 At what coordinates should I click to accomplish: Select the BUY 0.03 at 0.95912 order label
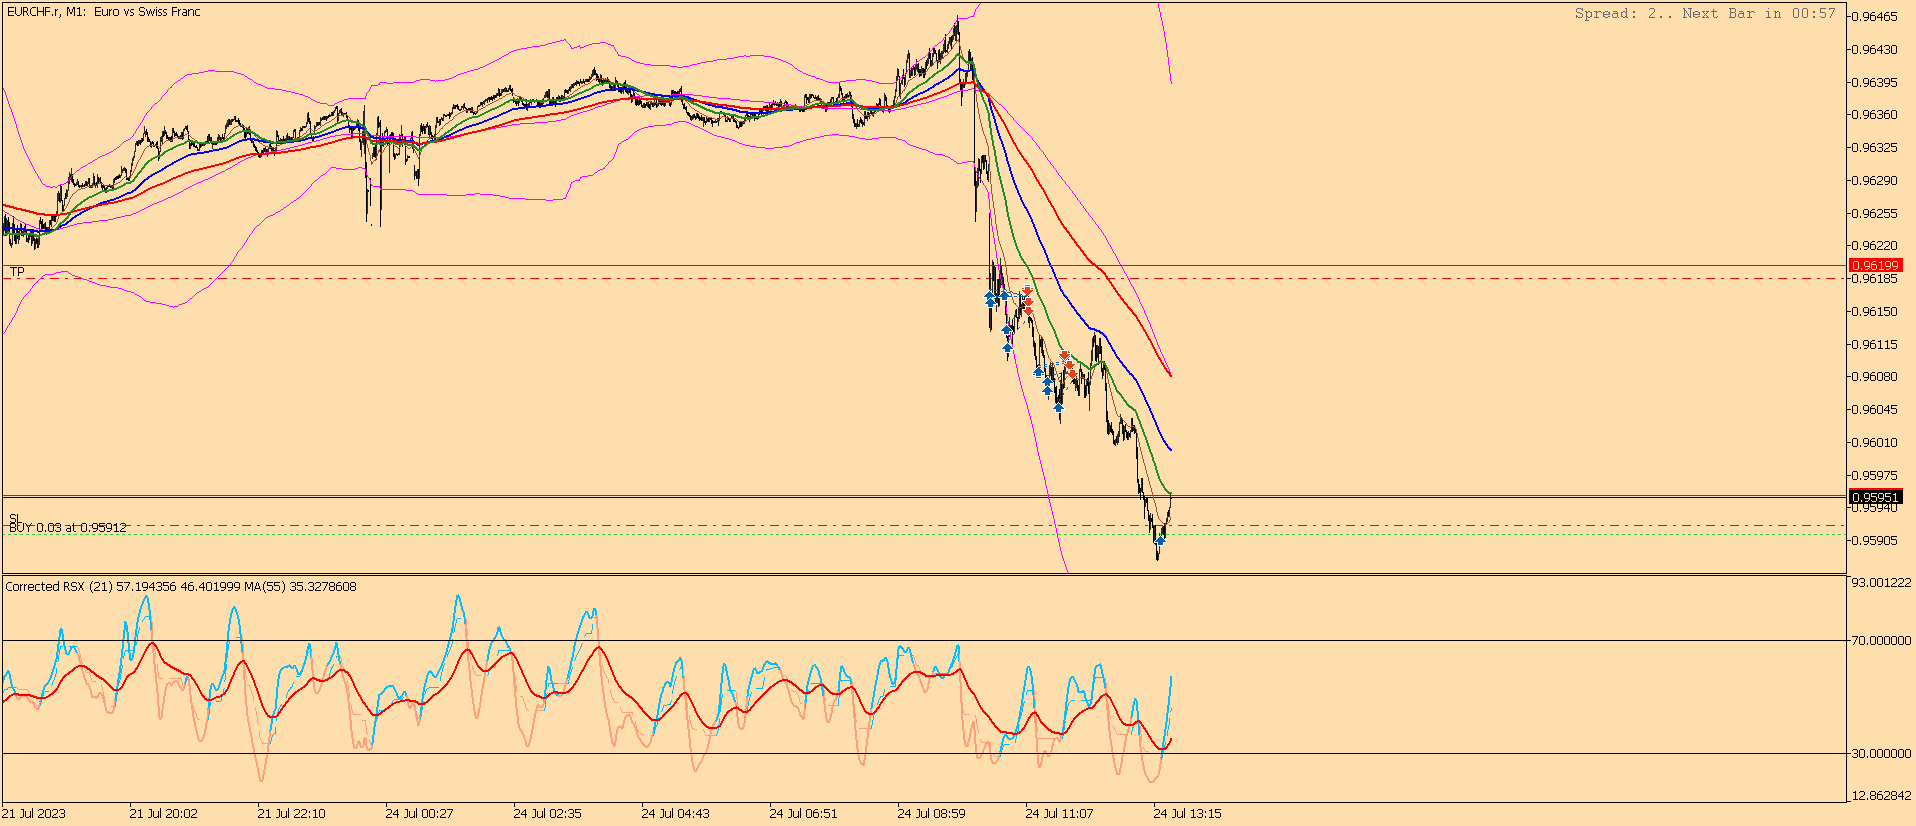(x=68, y=527)
